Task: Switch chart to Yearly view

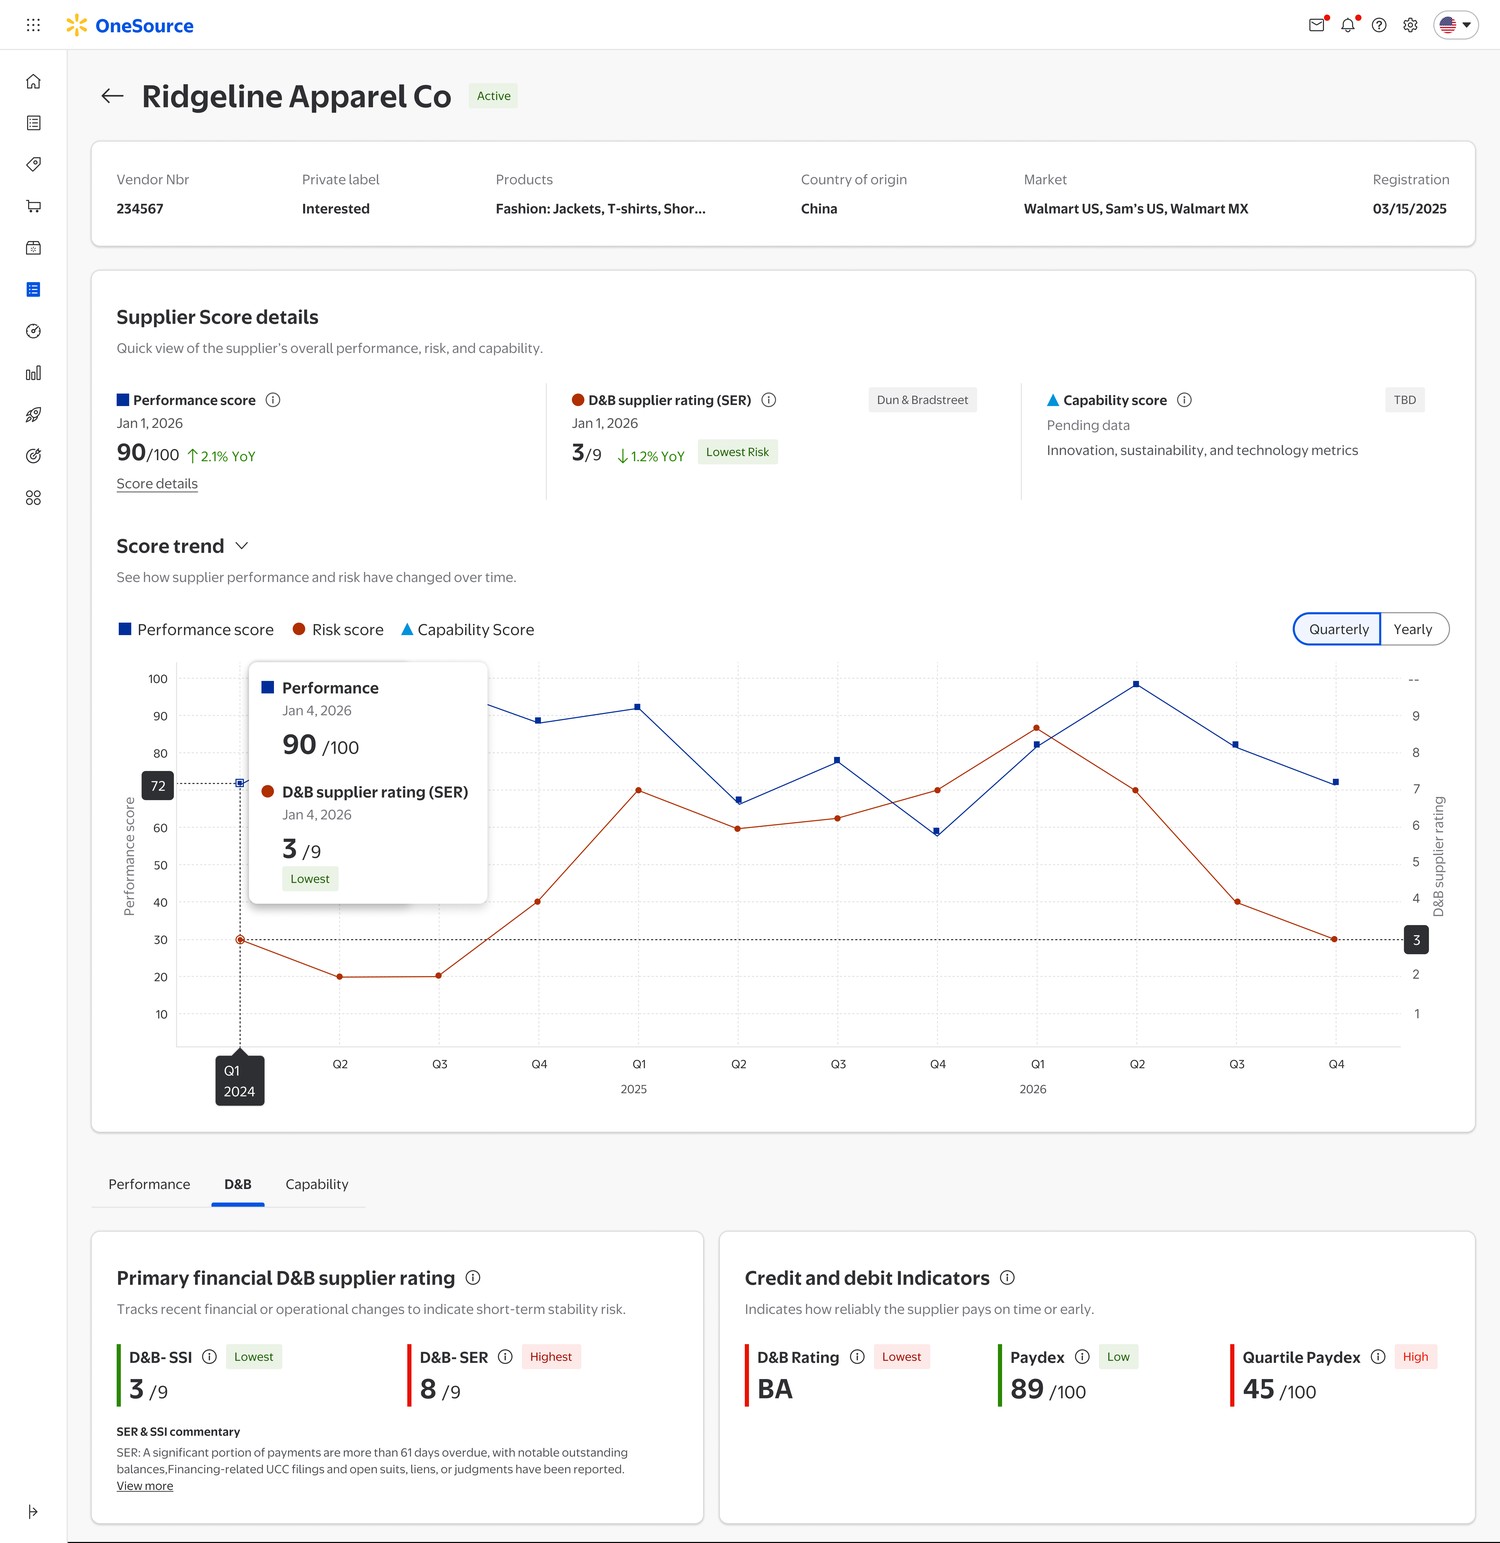Action: 1413,629
